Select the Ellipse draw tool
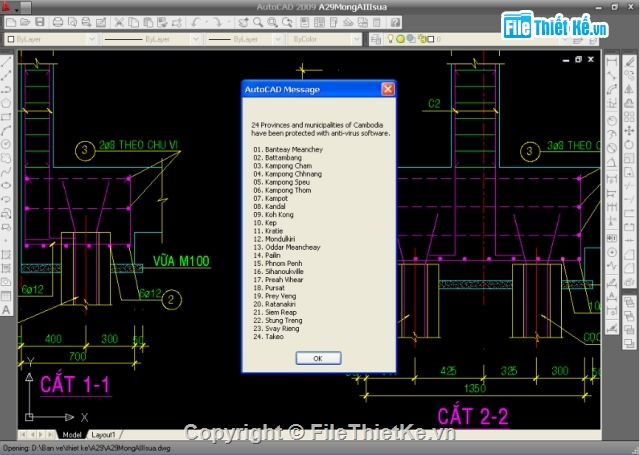Image resolution: width=640 pixels, height=455 pixels. pos(6,186)
